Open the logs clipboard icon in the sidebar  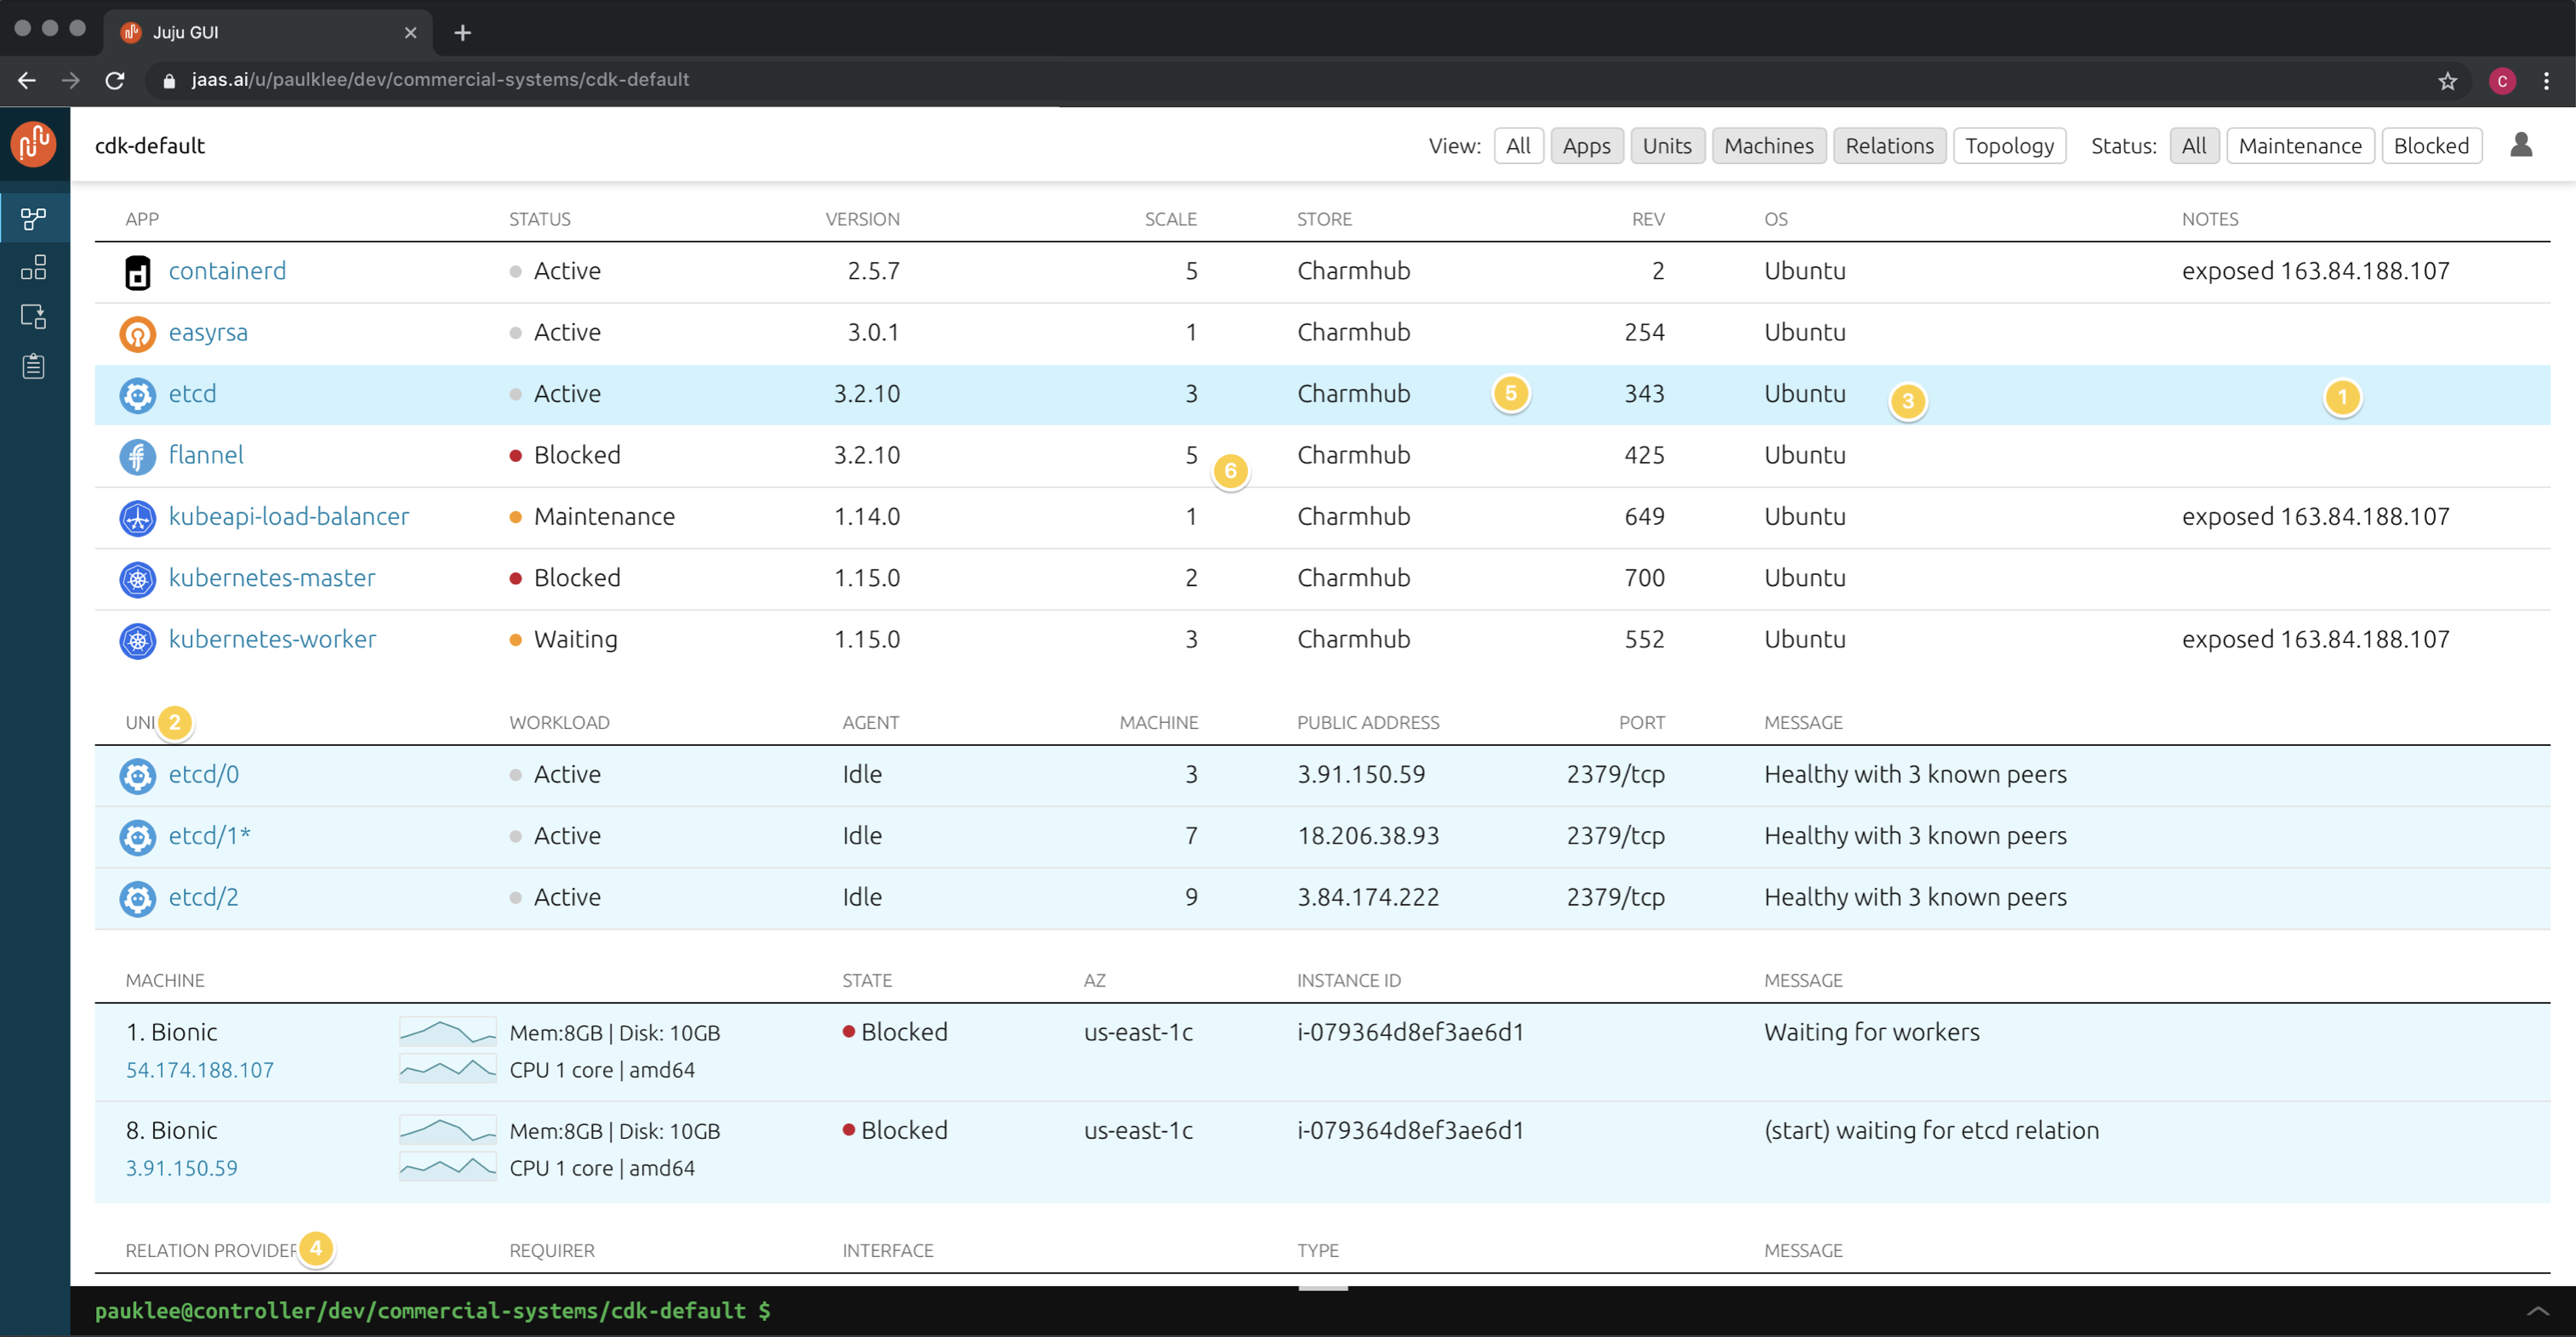[34, 366]
